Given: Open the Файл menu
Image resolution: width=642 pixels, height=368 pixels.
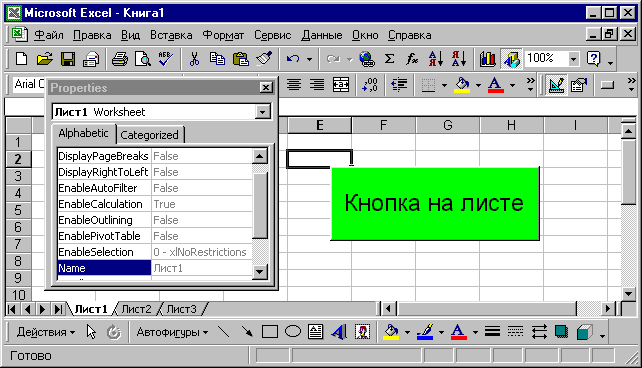Looking at the screenshot, I should click(48, 35).
